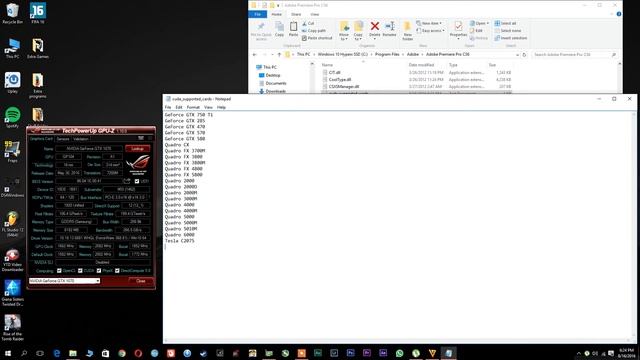Open the recent locations arrow in Explorer
Viewport: 640px width, 360px height.
(x=273, y=54)
